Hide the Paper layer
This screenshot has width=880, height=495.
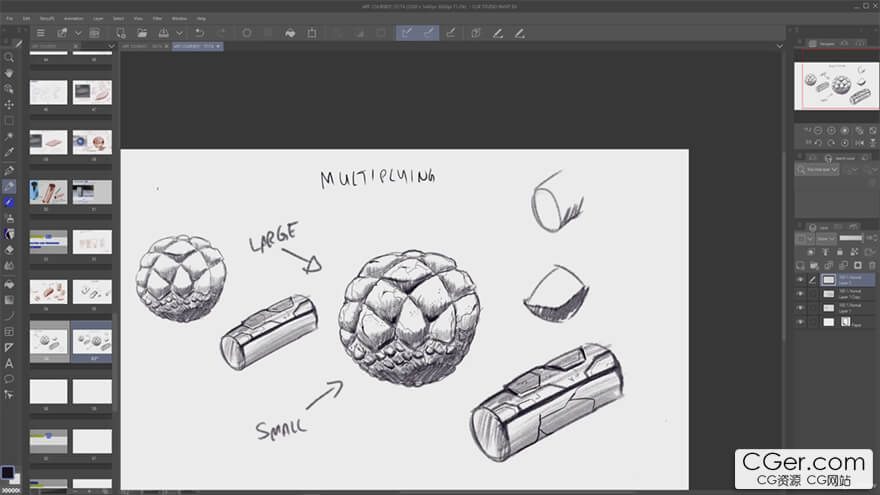coord(800,322)
